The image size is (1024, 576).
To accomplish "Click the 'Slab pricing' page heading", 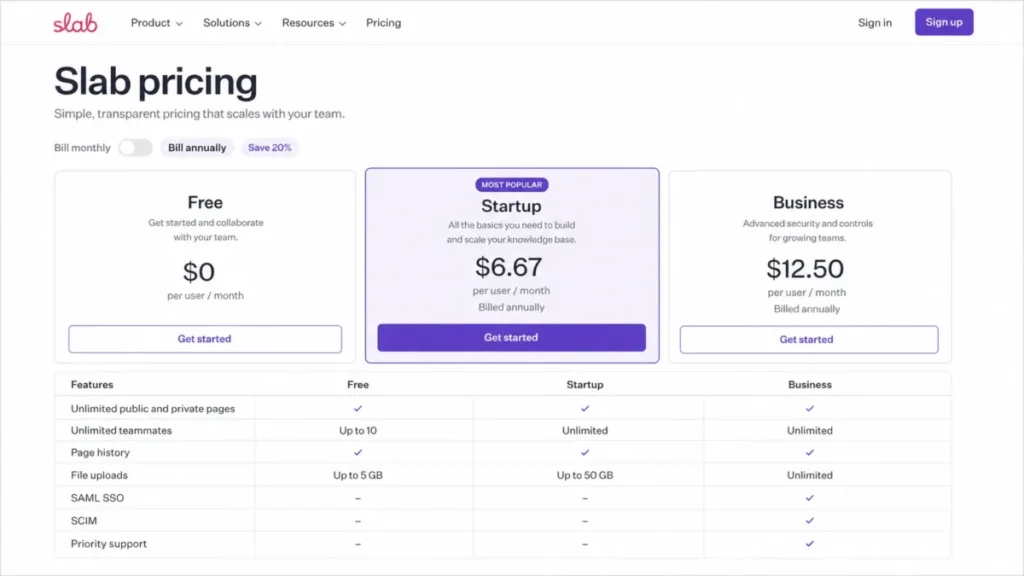I will 155,82.
